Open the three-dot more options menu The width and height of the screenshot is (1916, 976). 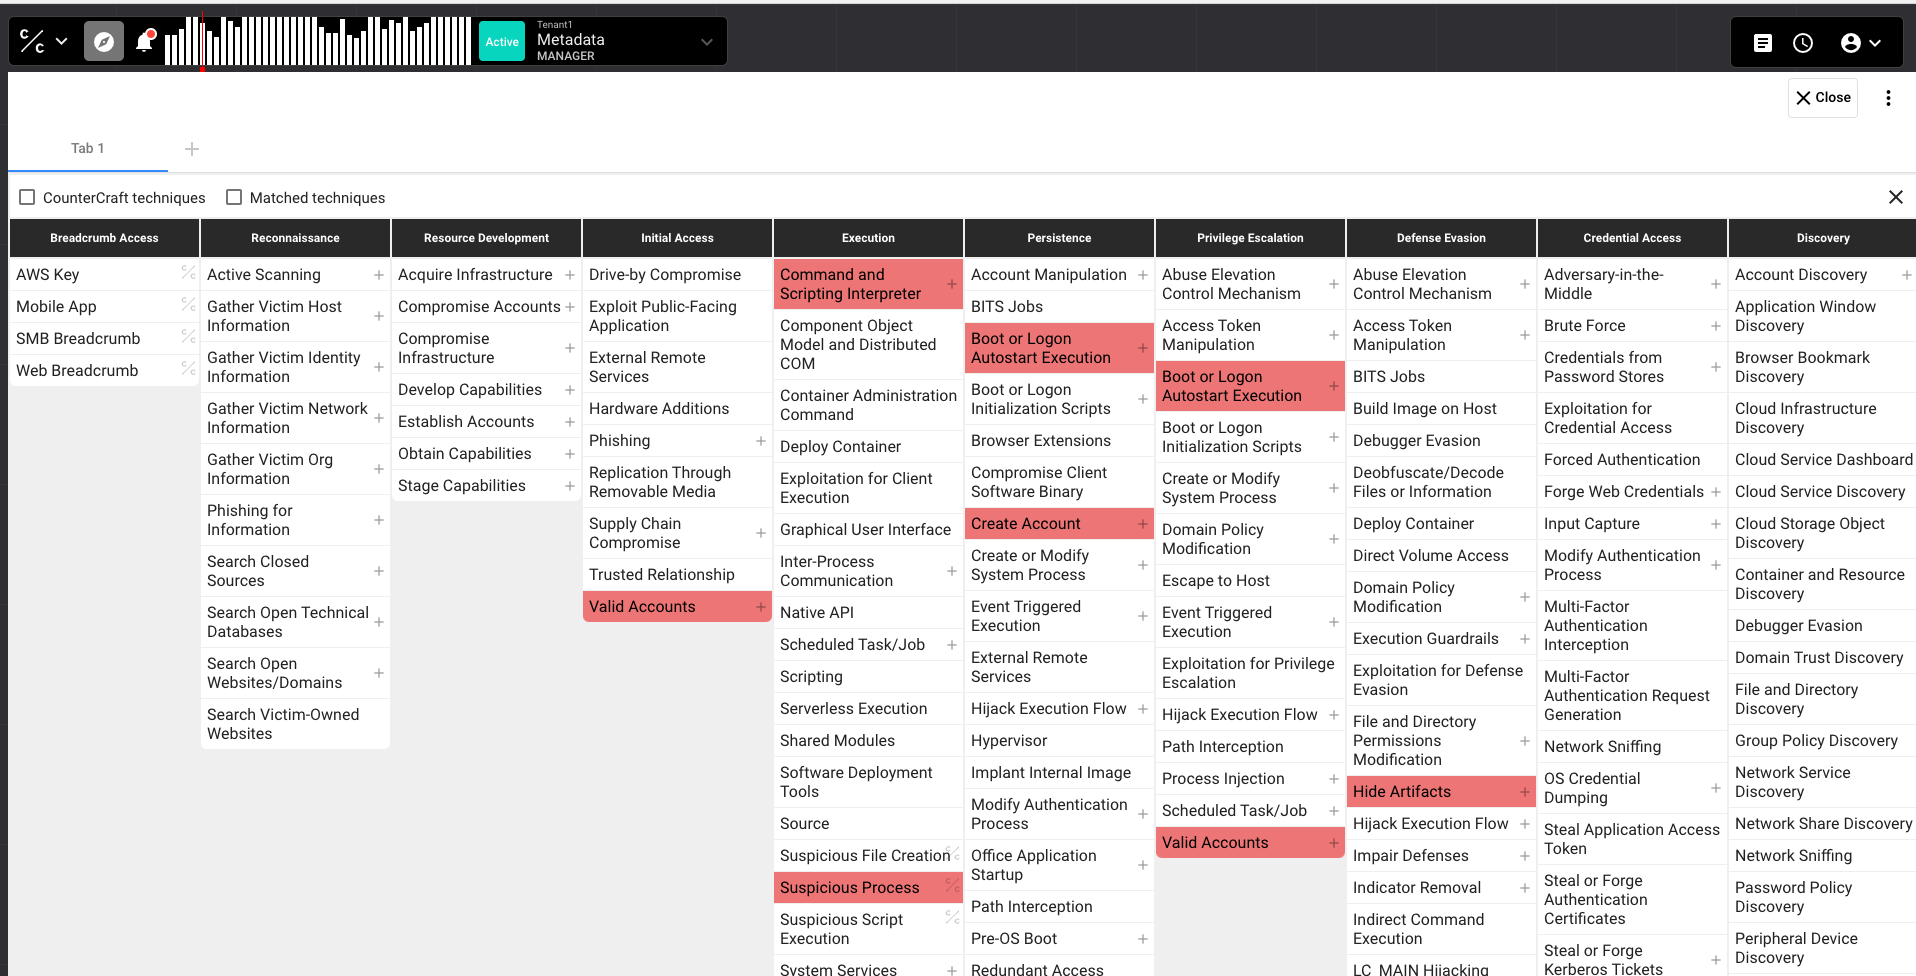1888,98
